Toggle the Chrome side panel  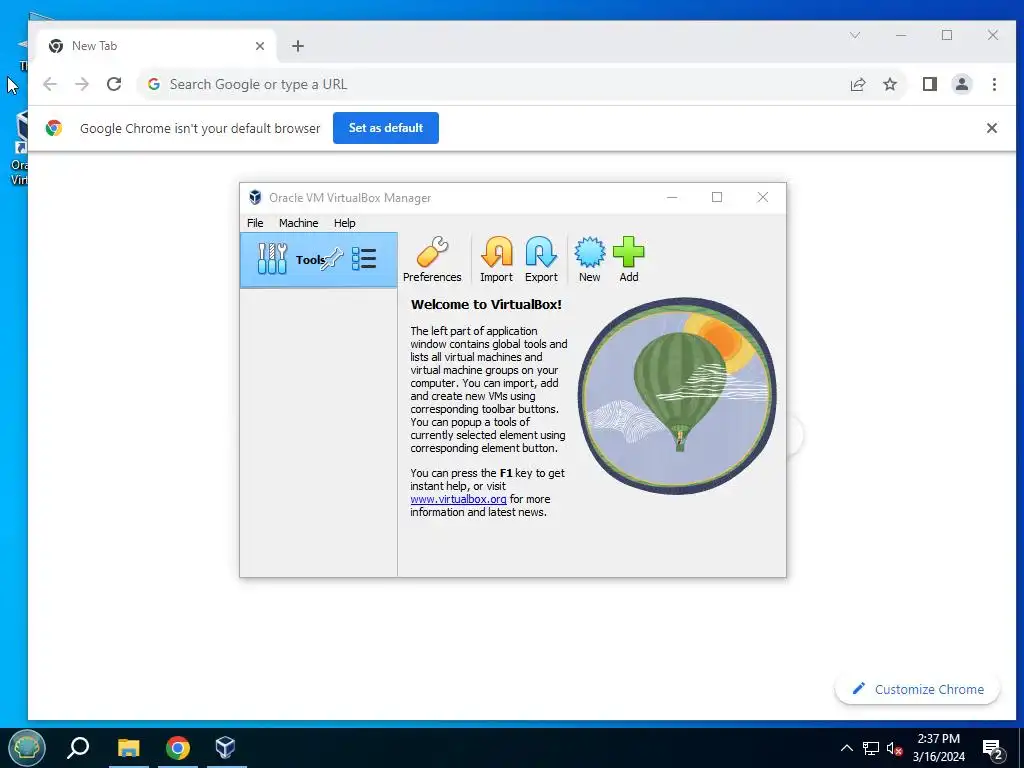929,84
